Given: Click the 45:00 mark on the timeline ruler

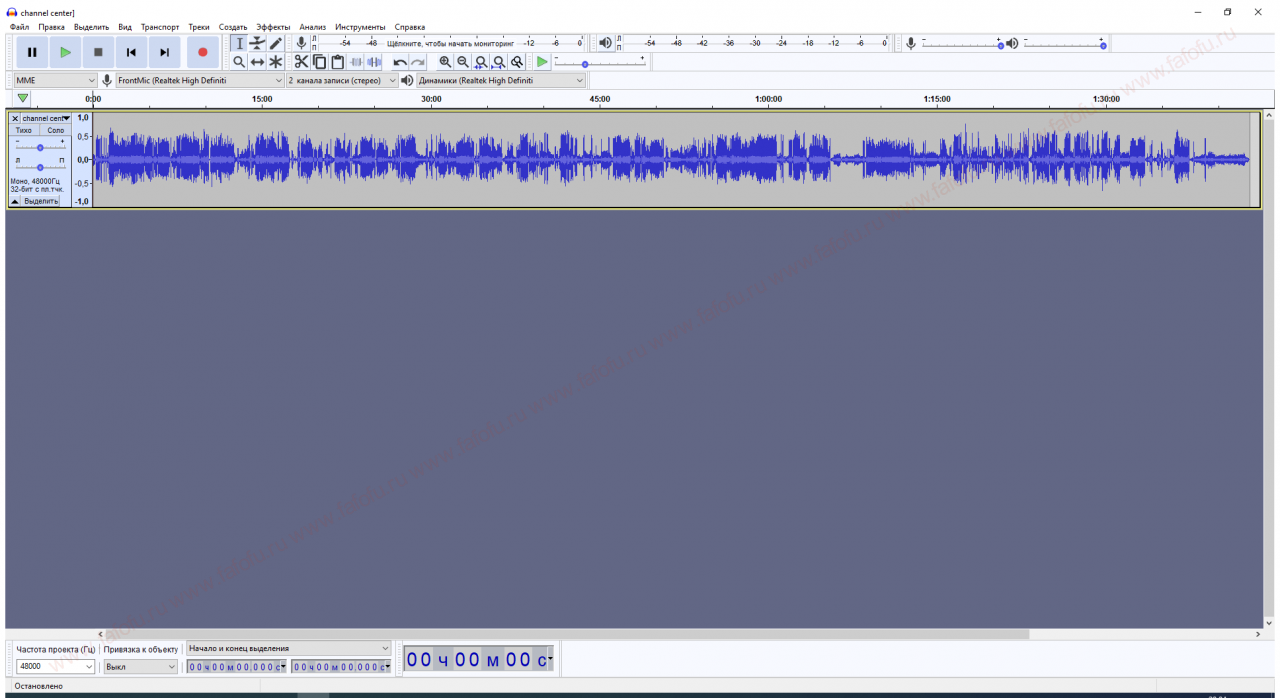Looking at the screenshot, I should point(600,99).
